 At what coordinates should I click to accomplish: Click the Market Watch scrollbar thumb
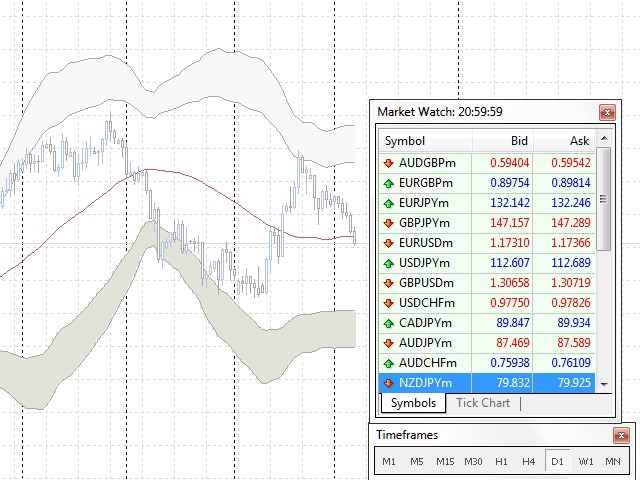pos(604,199)
